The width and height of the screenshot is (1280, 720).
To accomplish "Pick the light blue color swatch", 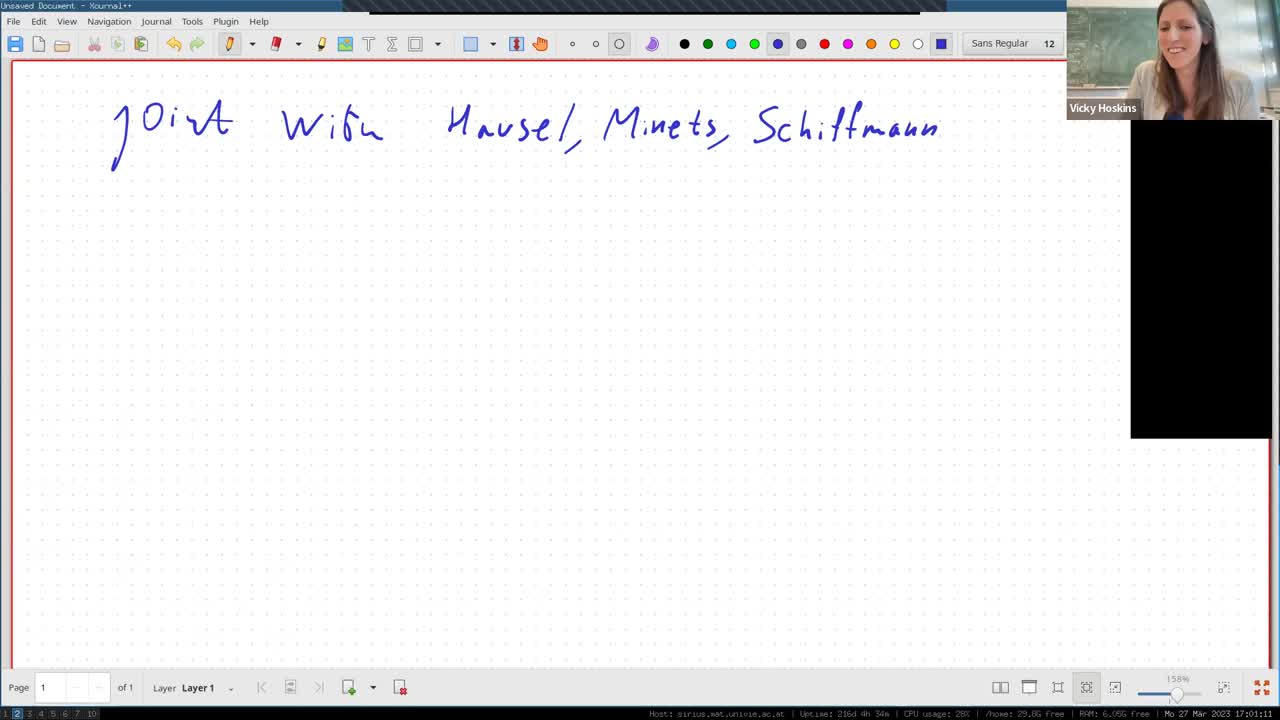I will point(731,44).
